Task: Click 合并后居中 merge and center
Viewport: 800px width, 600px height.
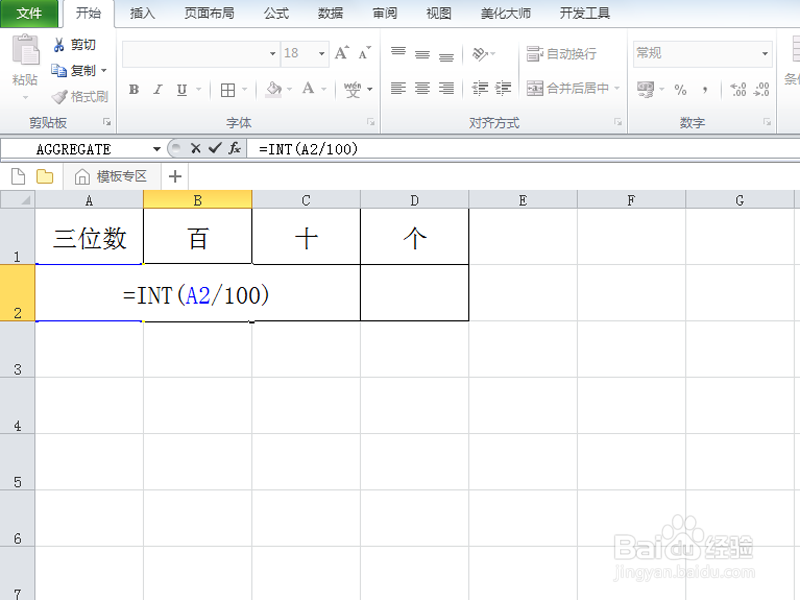Action: coord(567,88)
